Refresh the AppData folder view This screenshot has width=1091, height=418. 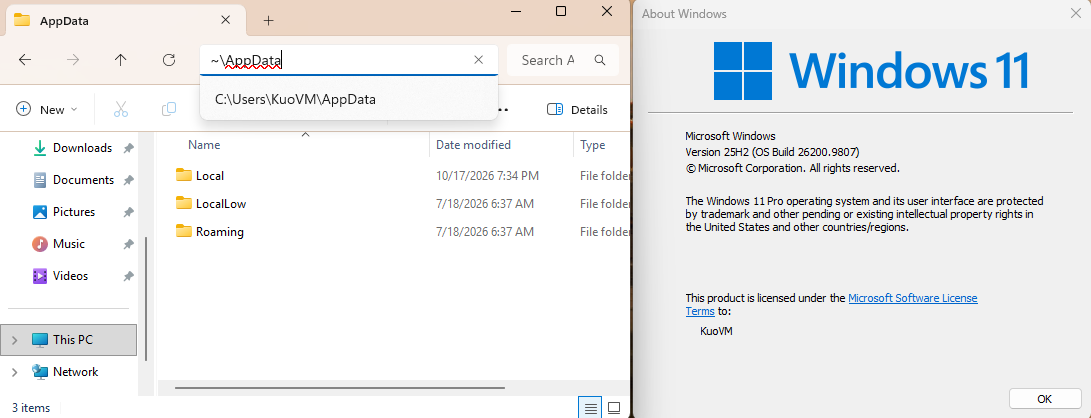(168, 61)
